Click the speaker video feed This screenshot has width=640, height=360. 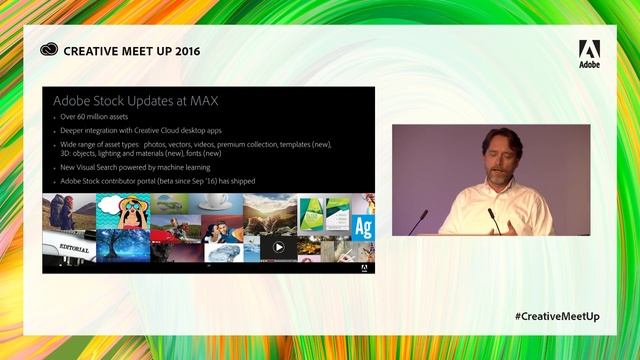click(x=491, y=180)
